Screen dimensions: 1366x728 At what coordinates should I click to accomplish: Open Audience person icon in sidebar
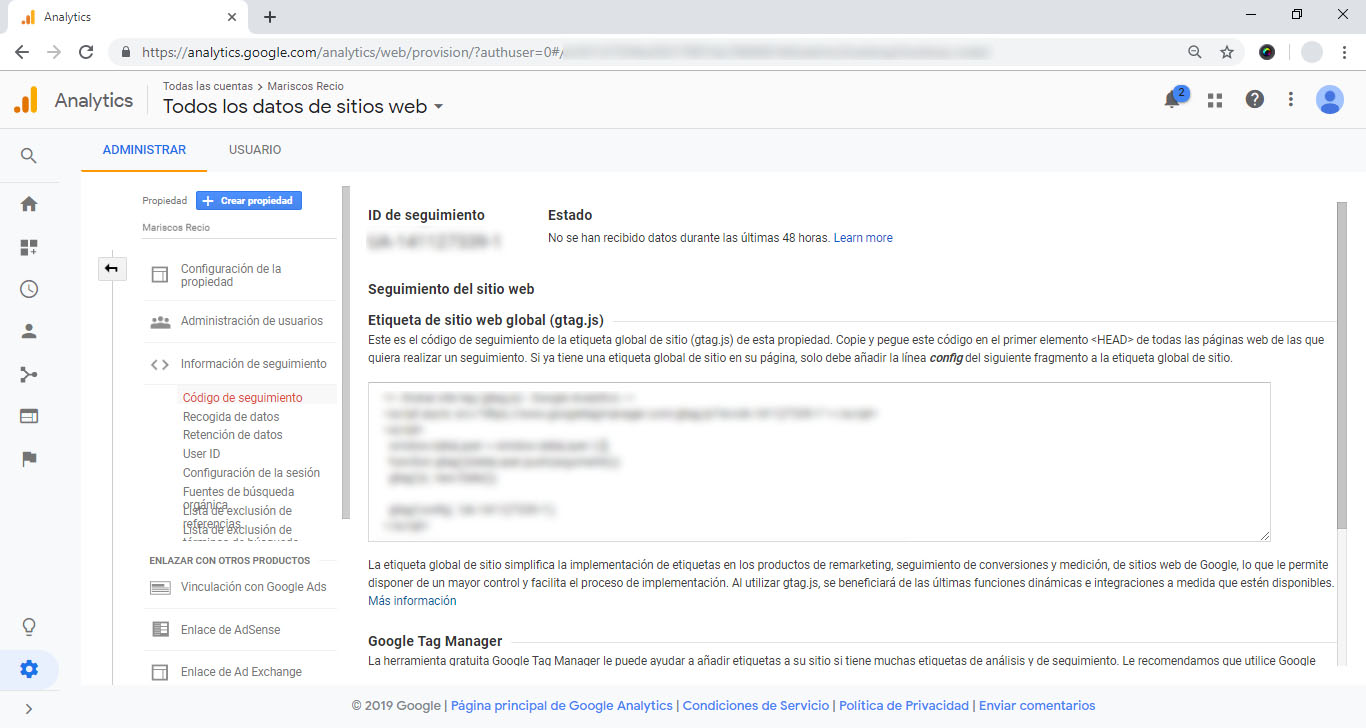[29, 331]
